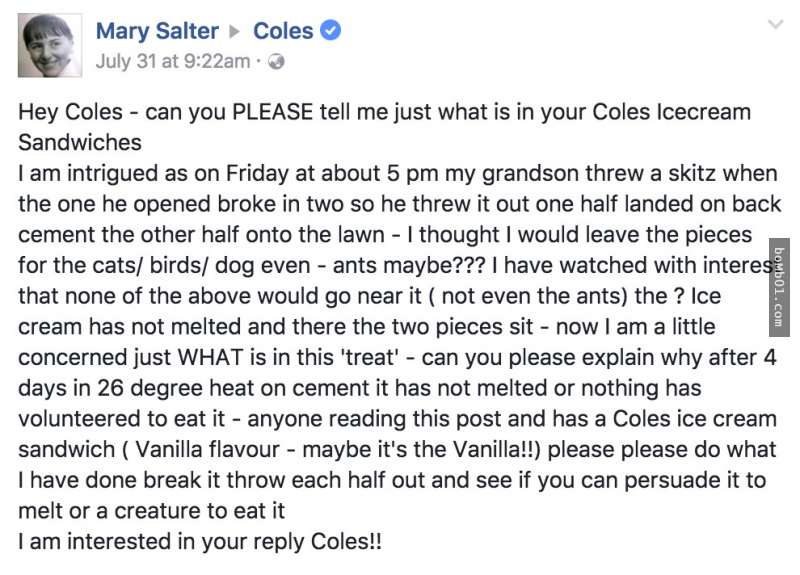This screenshot has height=575, width=800.
Task: Open Mary Salter's profile picture
Action: tap(49, 45)
